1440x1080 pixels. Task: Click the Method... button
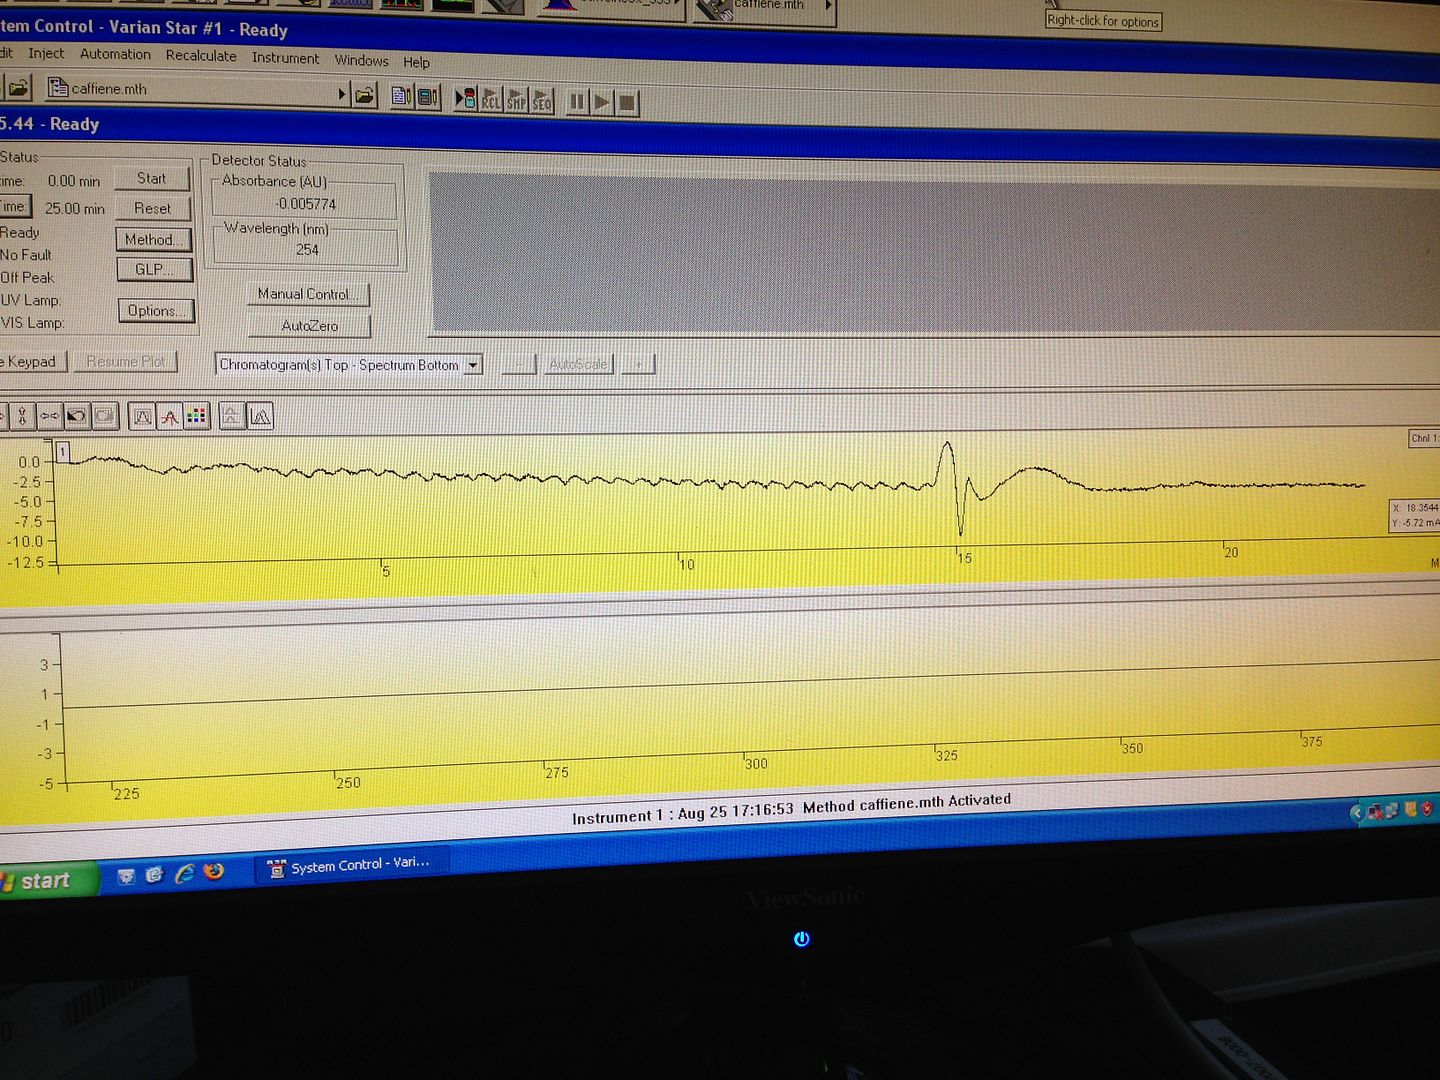pyautogui.click(x=153, y=240)
